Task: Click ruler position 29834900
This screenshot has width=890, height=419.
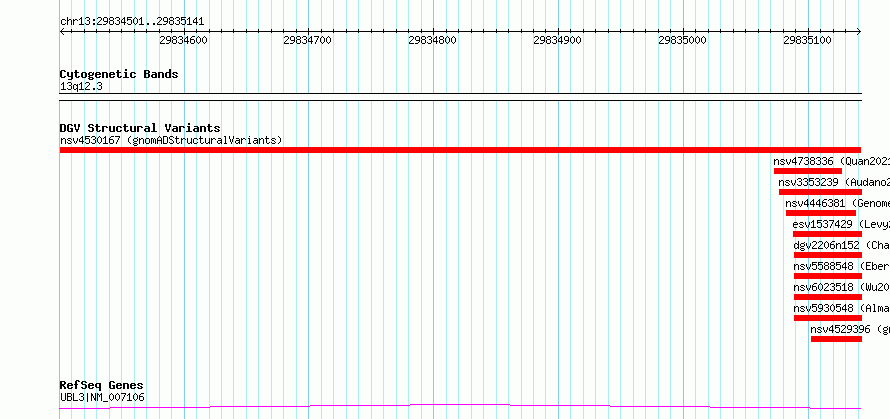Action: 557,40
